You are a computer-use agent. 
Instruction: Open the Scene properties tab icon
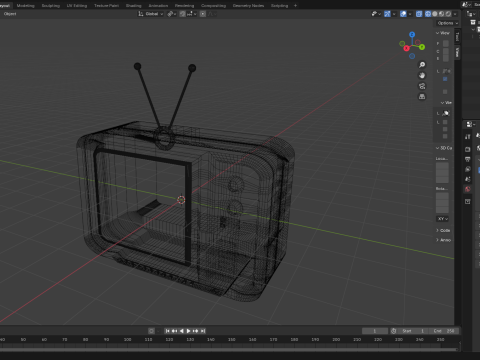(468, 179)
